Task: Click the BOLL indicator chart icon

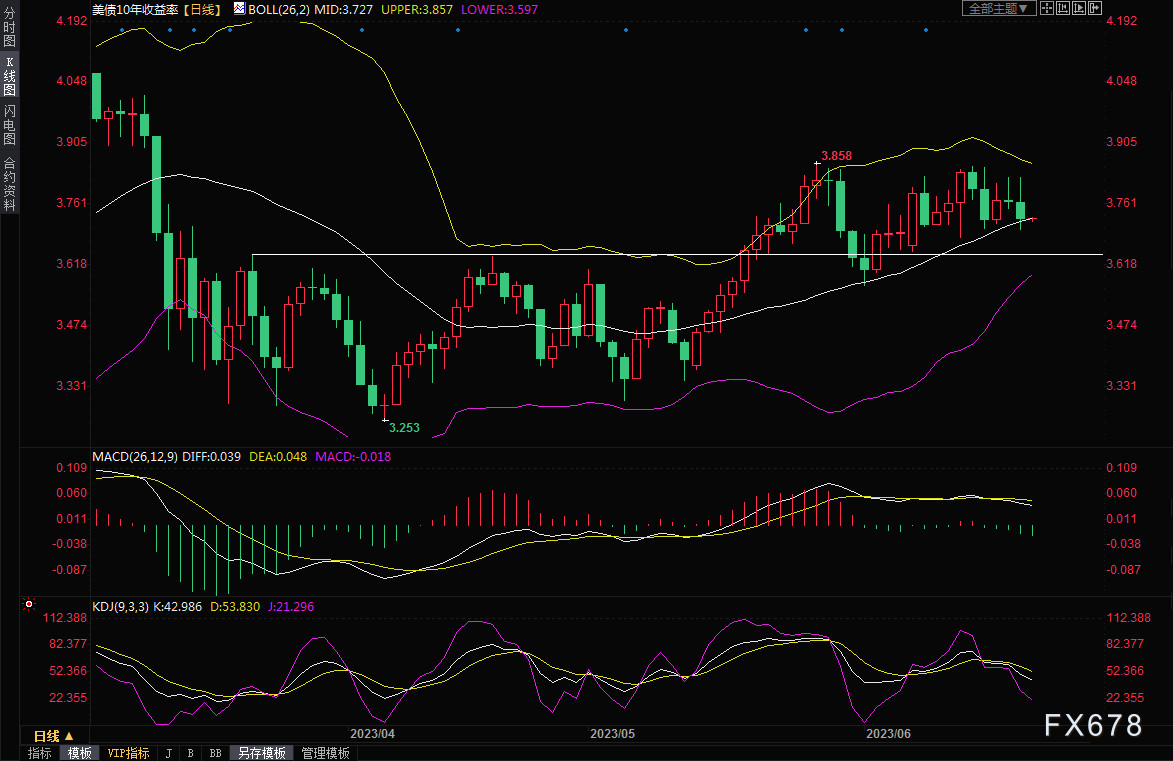Action: click(237, 8)
